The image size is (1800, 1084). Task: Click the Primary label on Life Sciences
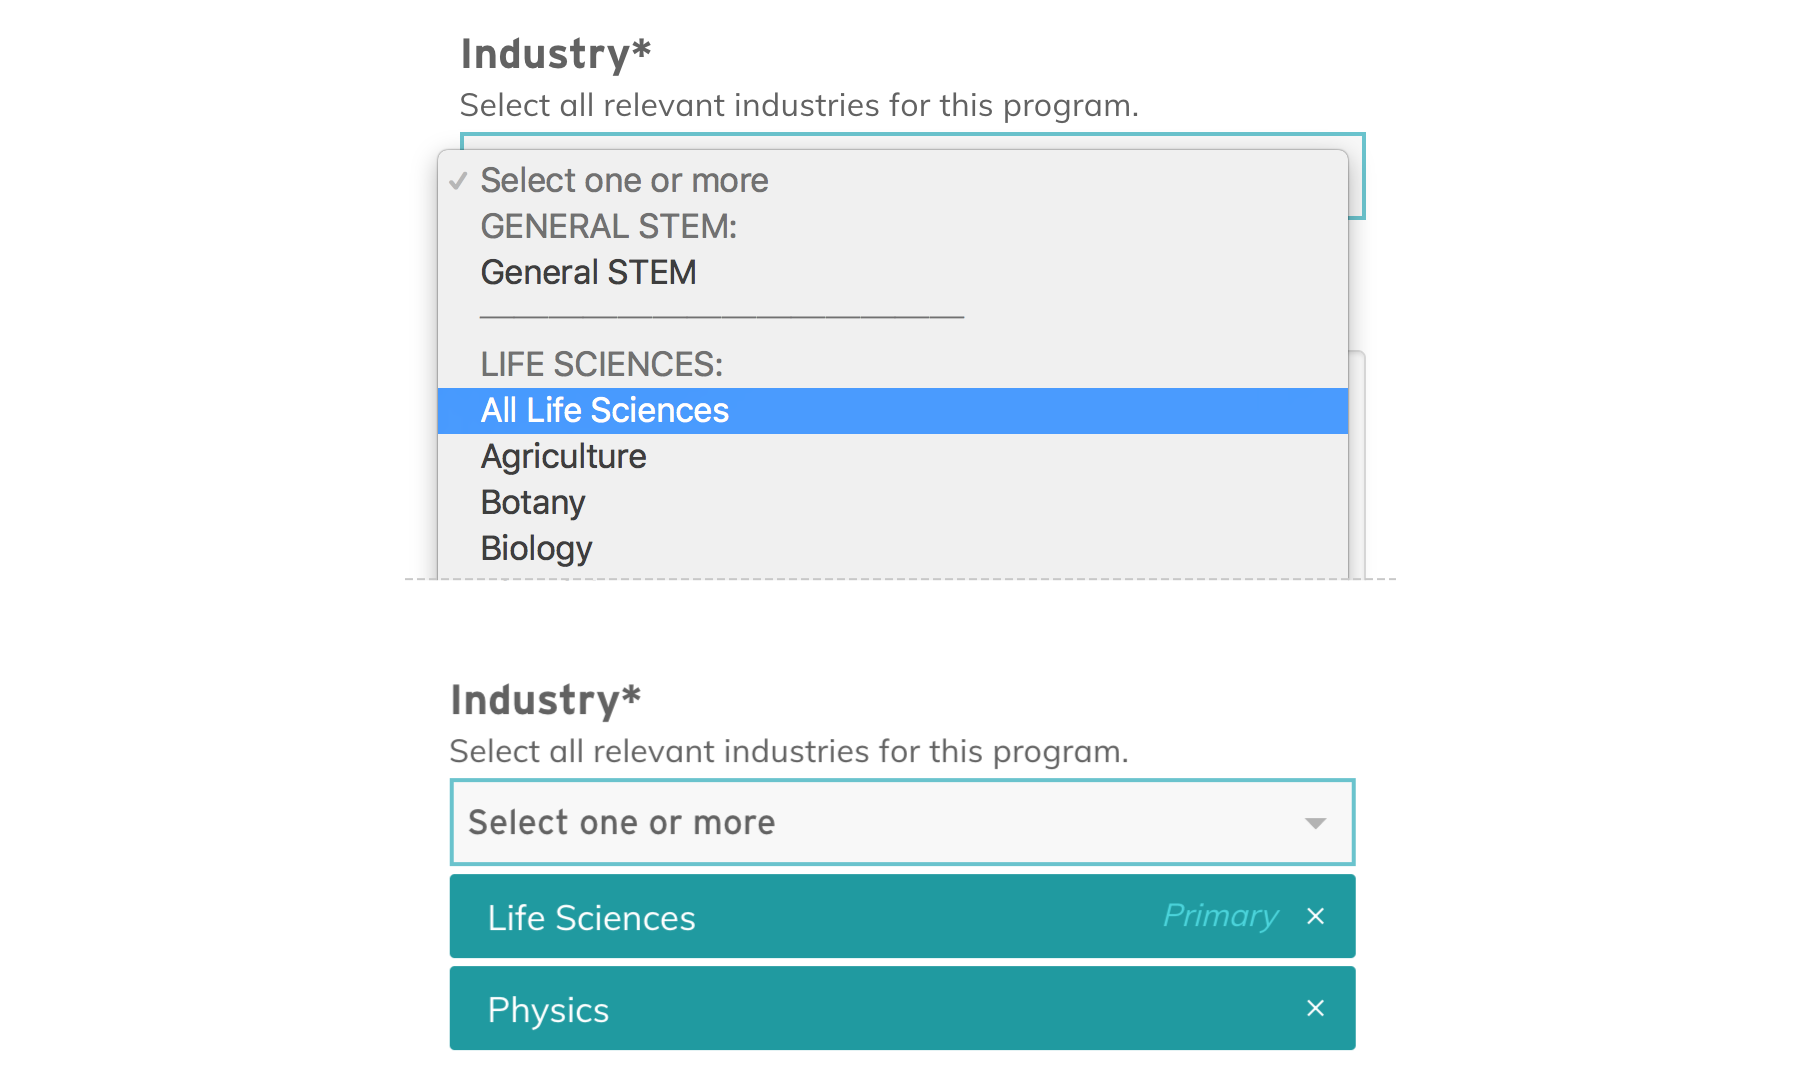tap(1220, 916)
